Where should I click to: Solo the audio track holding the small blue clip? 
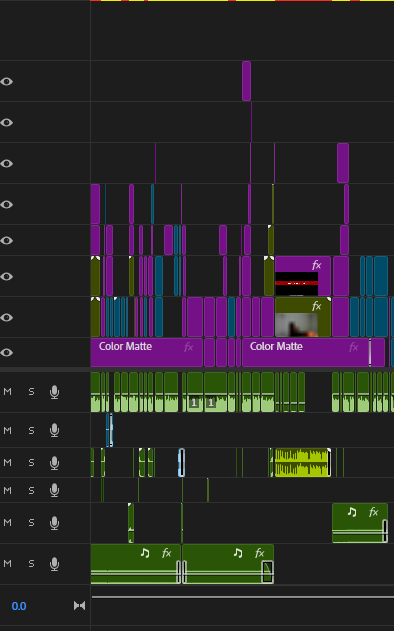click(31, 430)
